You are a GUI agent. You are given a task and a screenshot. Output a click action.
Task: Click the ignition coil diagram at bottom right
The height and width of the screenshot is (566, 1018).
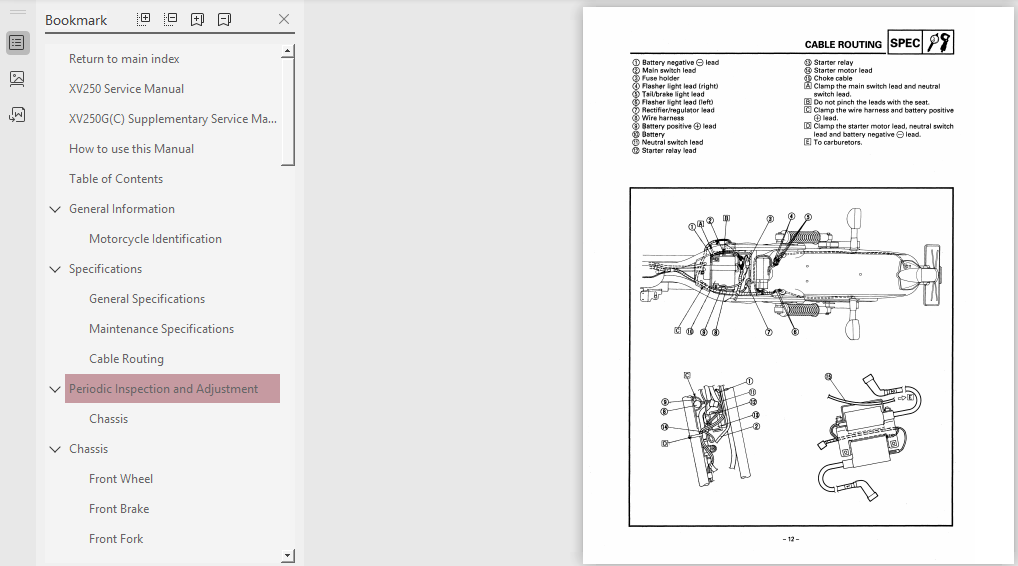pos(867,436)
